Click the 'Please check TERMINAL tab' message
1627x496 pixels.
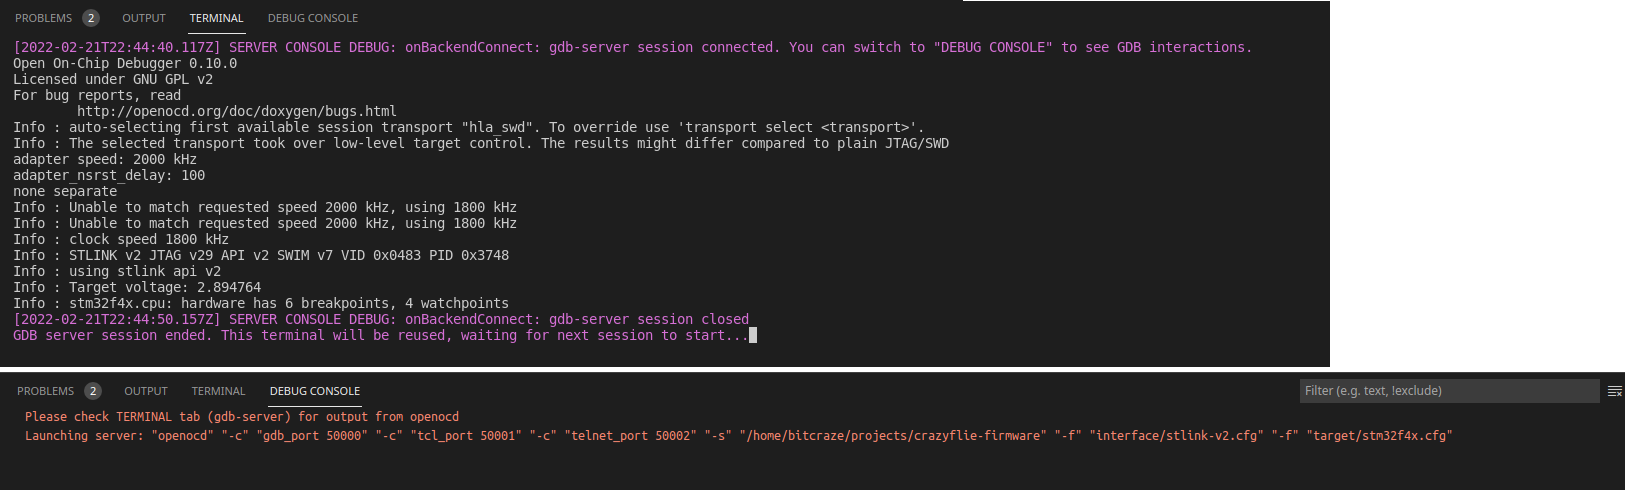(x=241, y=417)
